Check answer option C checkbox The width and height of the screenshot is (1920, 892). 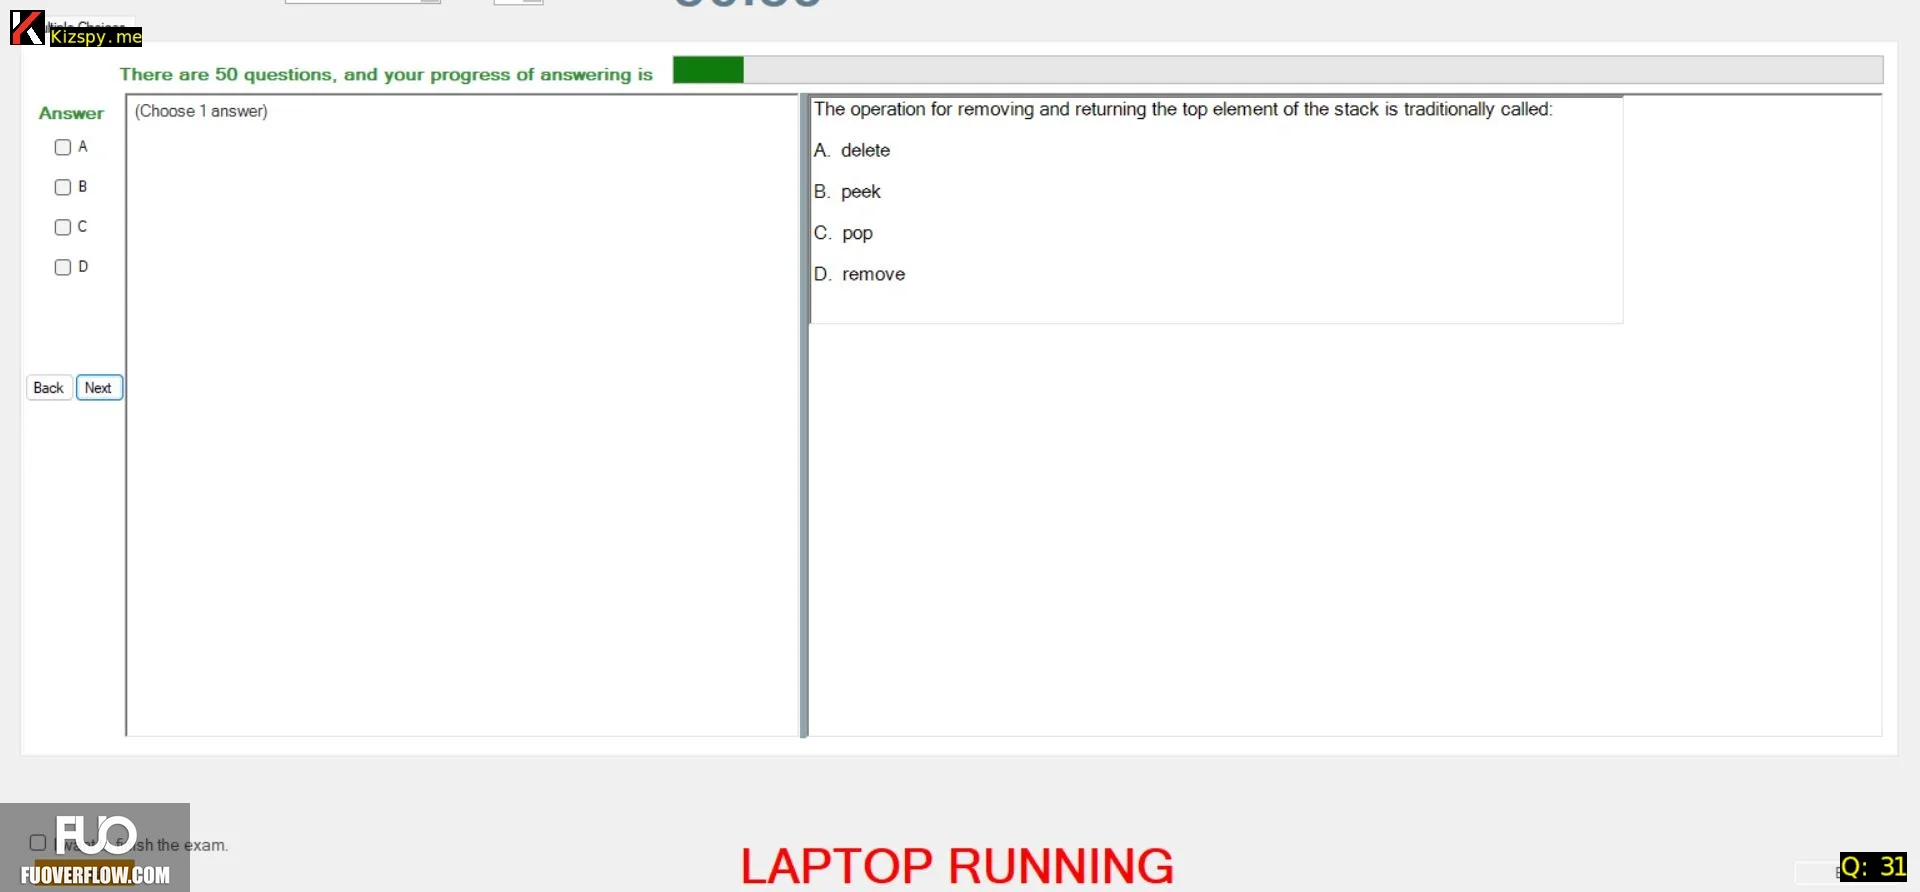tap(62, 227)
